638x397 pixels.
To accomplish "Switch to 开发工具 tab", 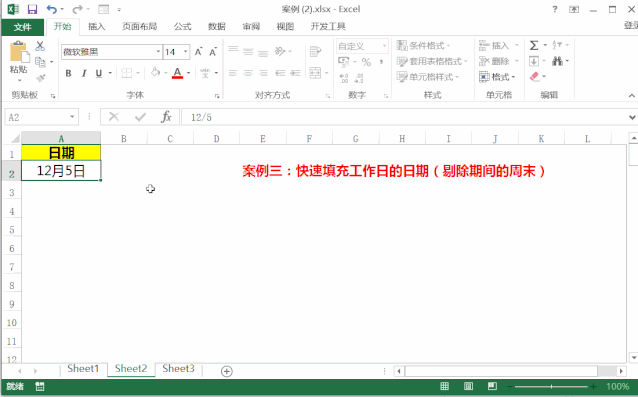I will pyautogui.click(x=328, y=26).
